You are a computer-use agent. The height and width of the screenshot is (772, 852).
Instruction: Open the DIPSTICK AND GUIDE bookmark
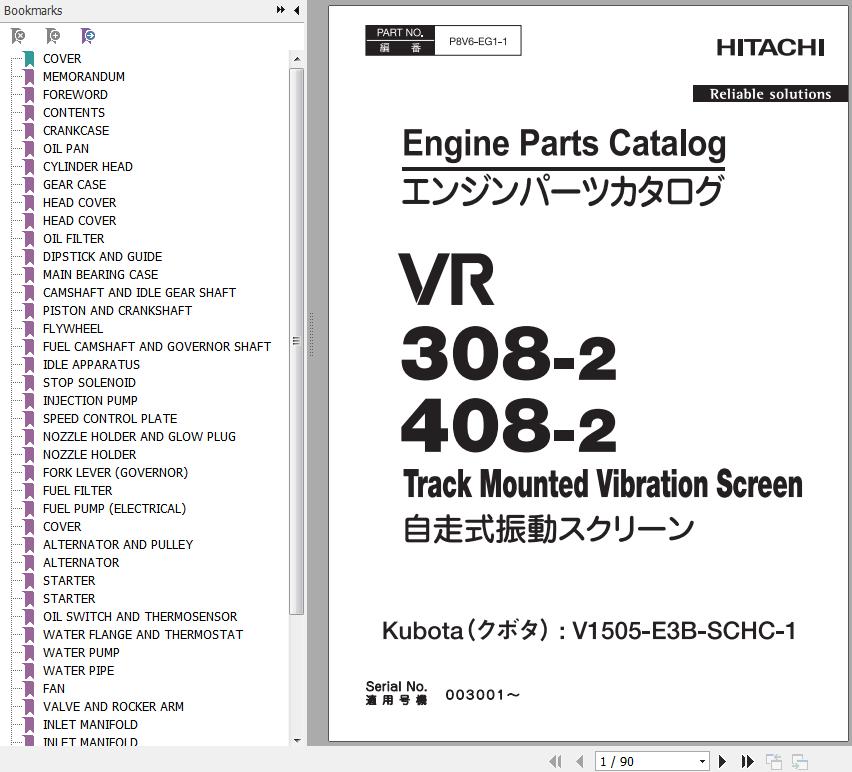102,256
